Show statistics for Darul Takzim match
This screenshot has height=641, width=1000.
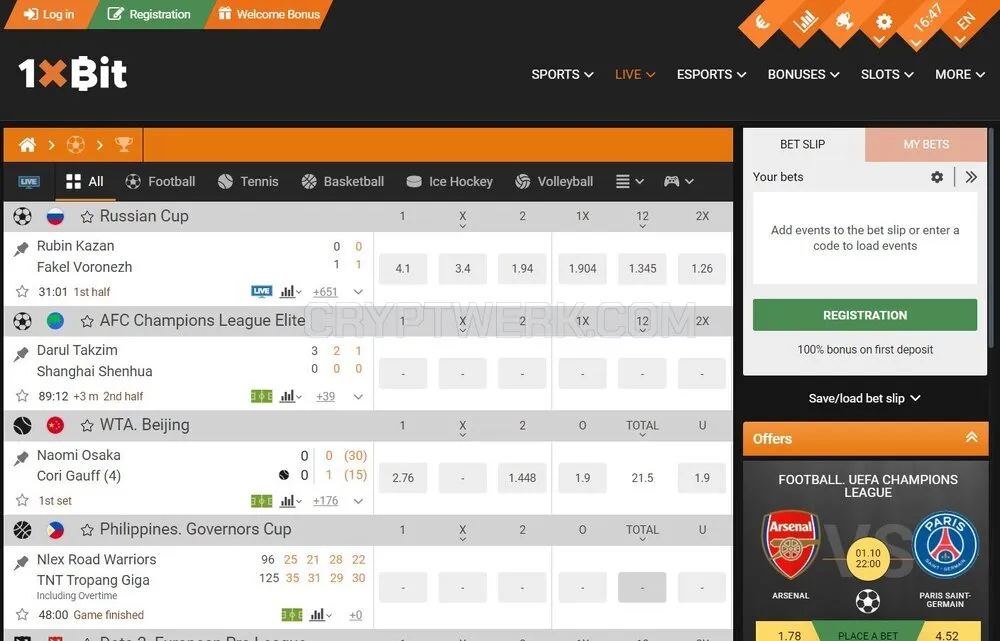pos(290,396)
